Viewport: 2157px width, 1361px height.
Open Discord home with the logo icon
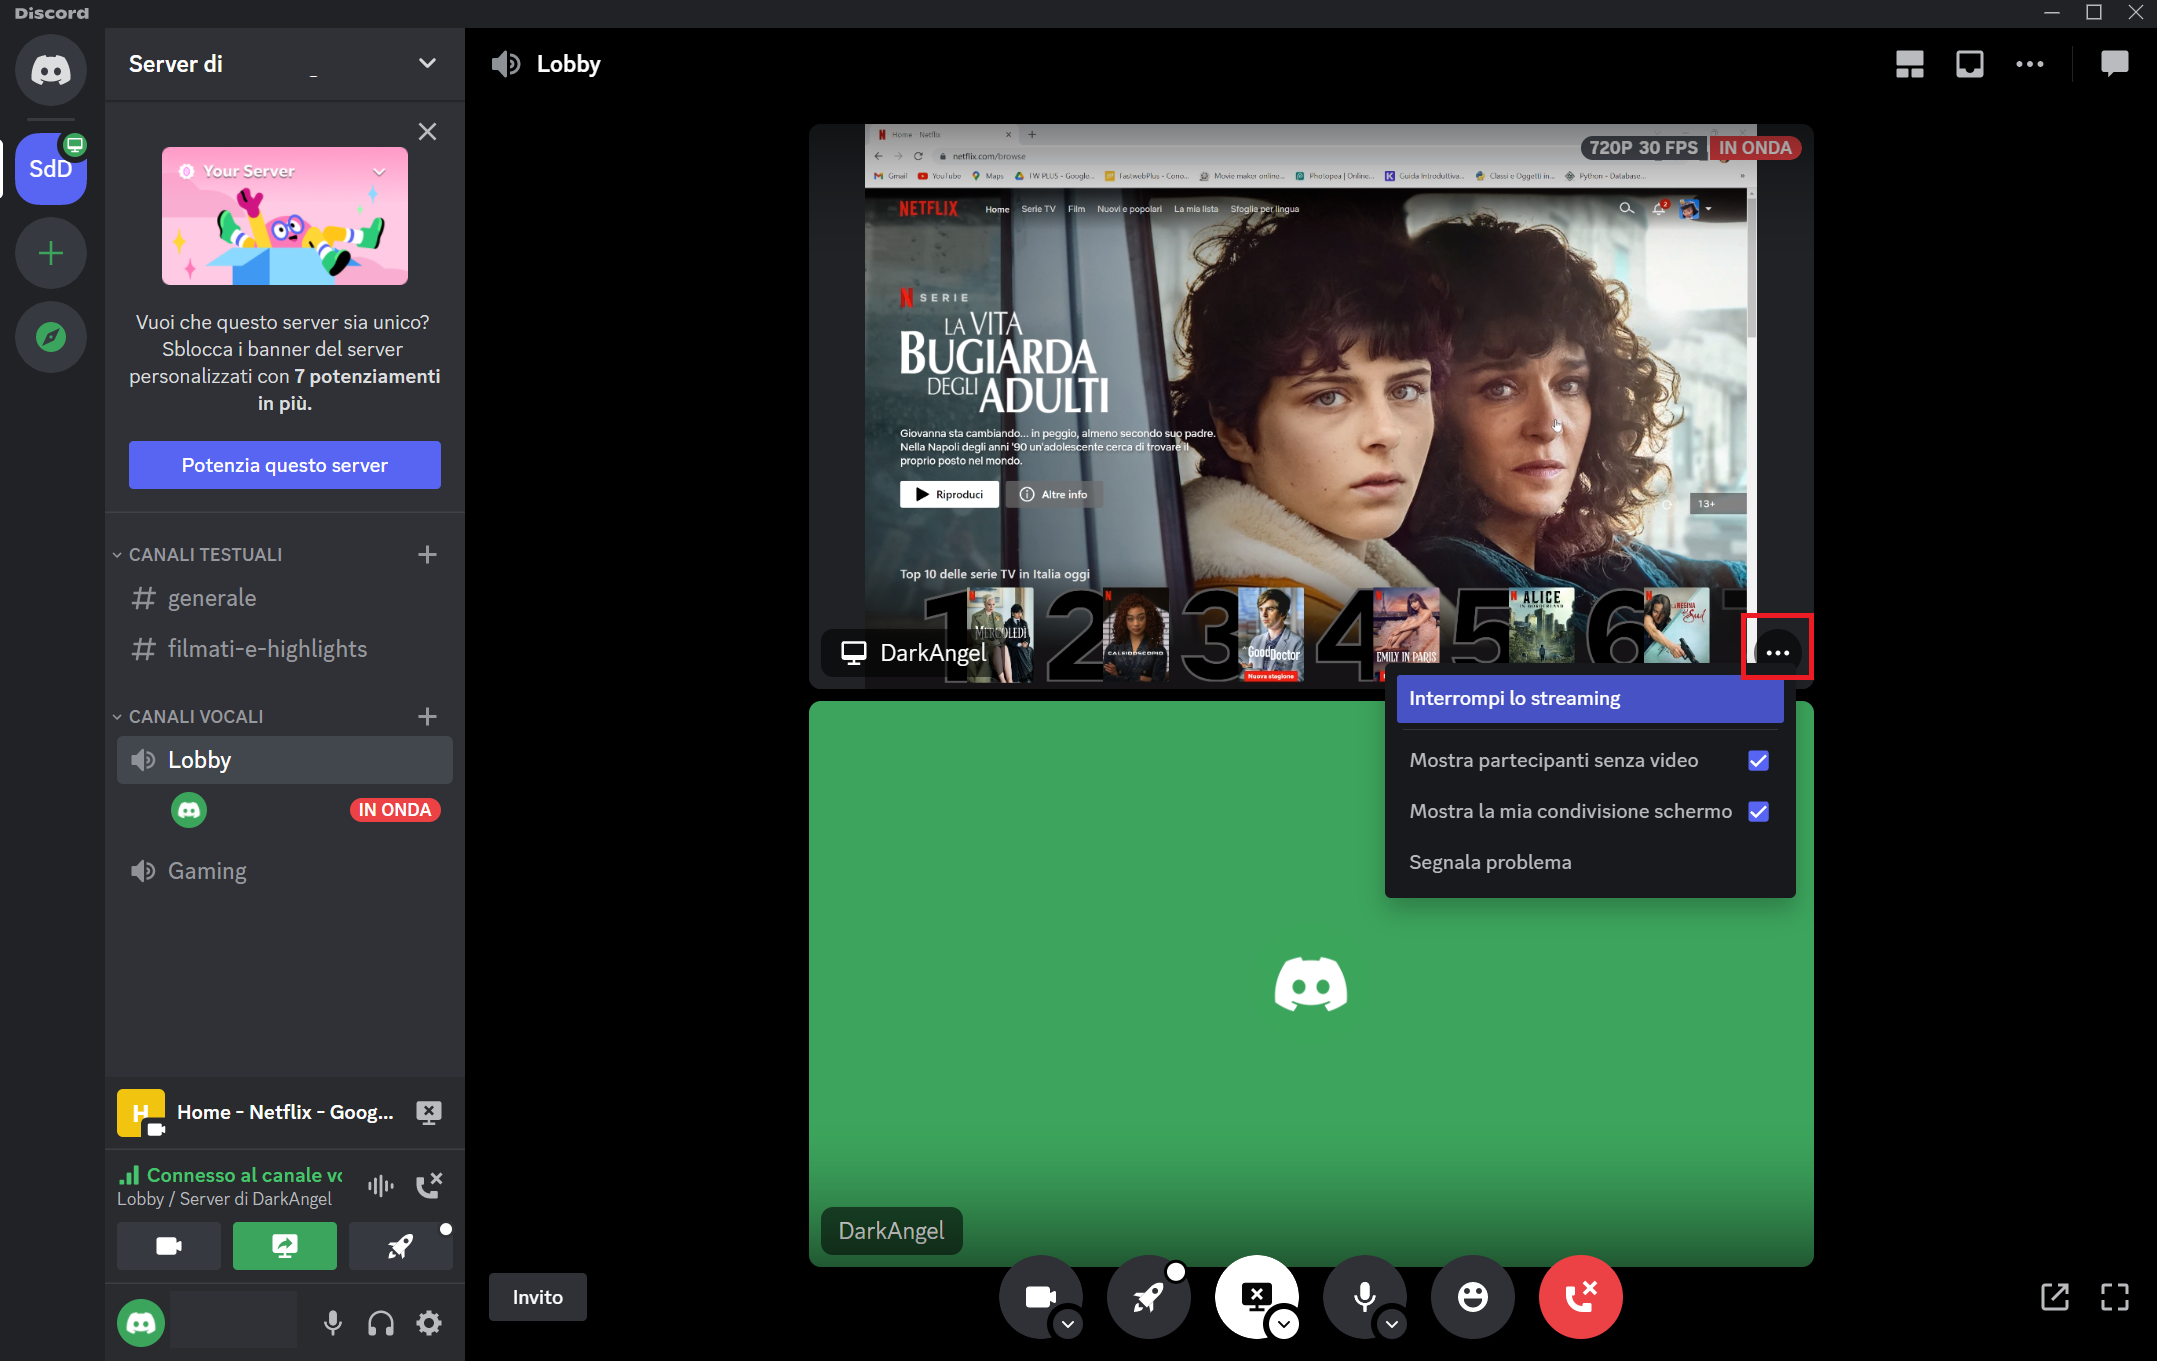pyautogui.click(x=50, y=70)
